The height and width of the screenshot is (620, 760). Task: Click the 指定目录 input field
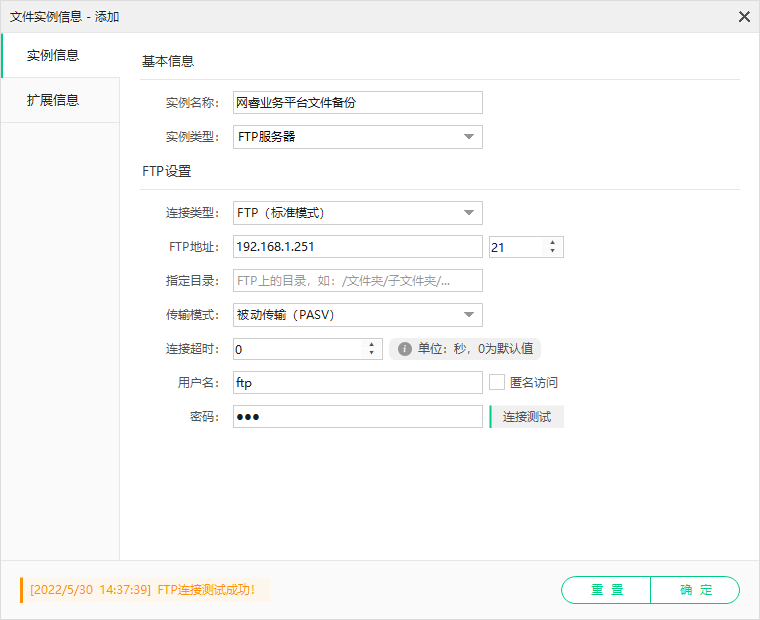tap(357, 280)
